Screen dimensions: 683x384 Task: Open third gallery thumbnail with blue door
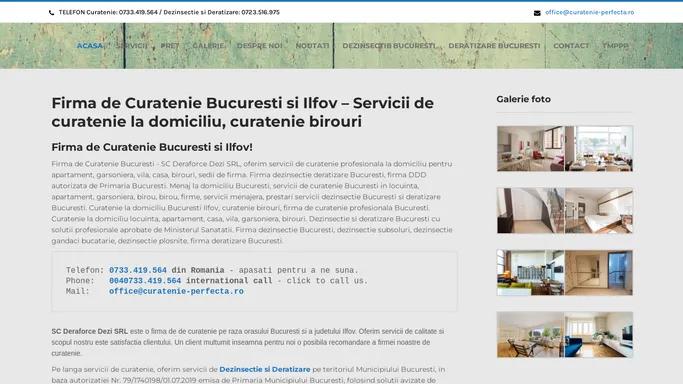coord(565,273)
